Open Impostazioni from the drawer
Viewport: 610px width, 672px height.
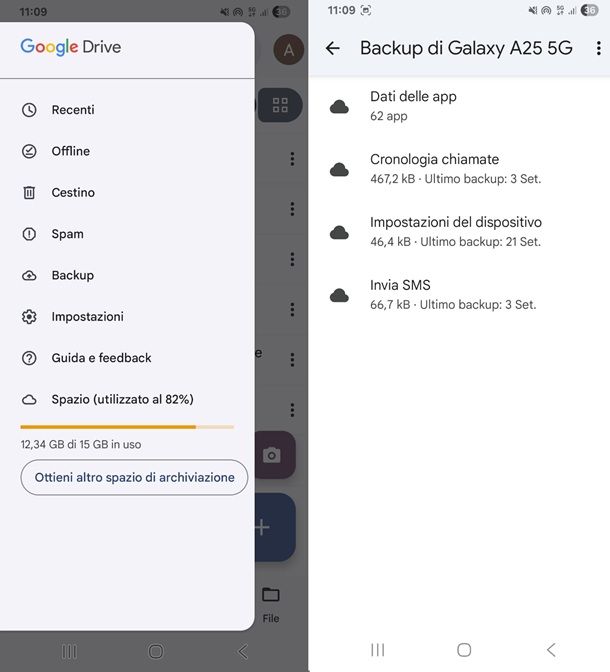point(87,316)
